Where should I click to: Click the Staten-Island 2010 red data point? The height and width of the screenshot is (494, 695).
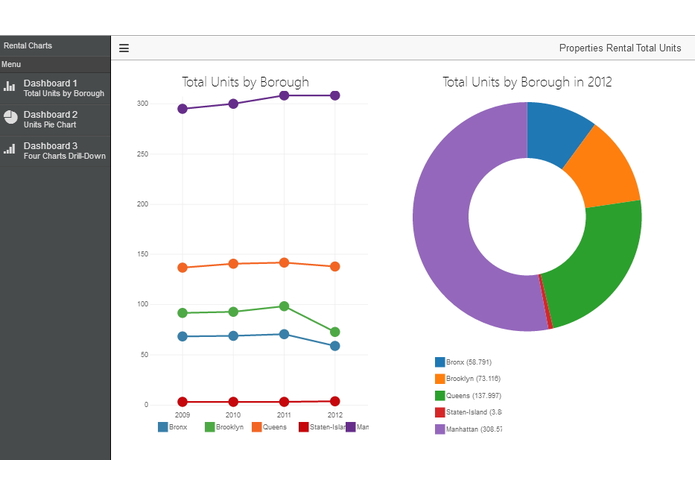(x=233, y=402)
